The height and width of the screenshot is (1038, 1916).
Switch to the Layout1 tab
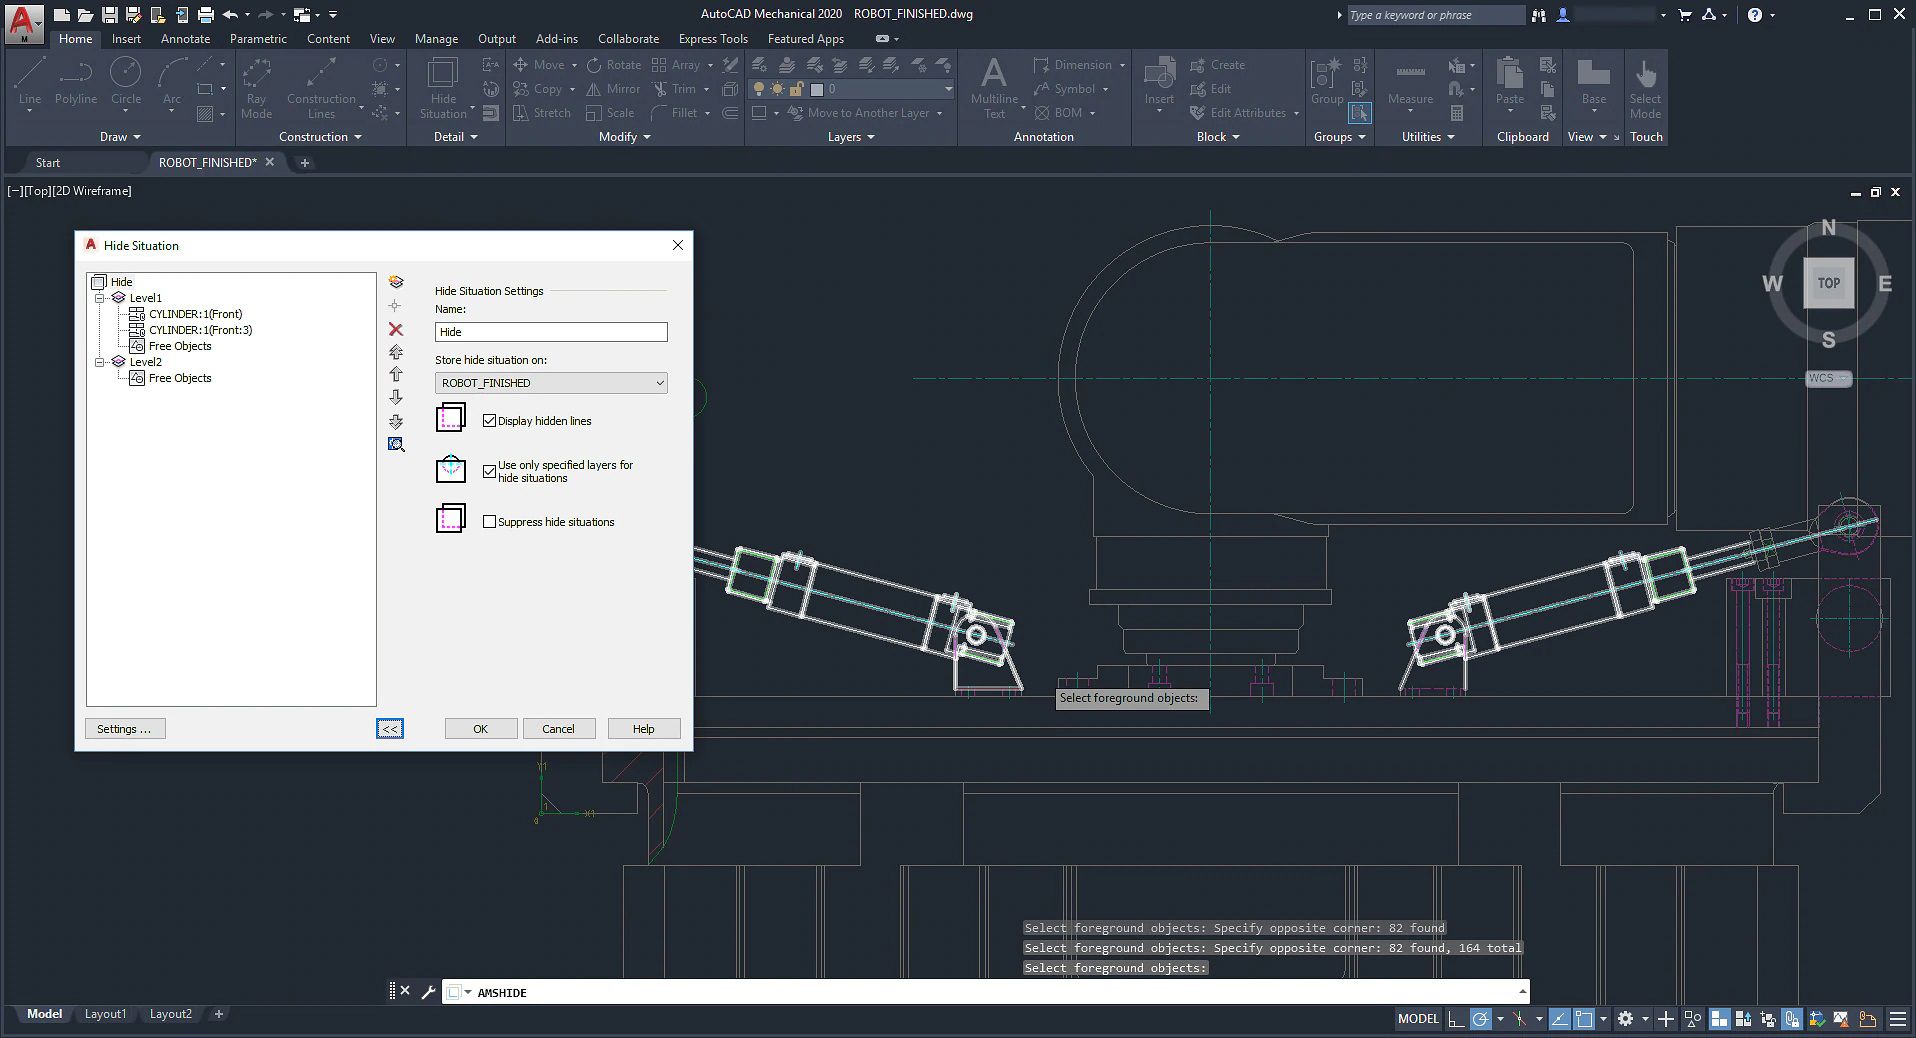105,1014
